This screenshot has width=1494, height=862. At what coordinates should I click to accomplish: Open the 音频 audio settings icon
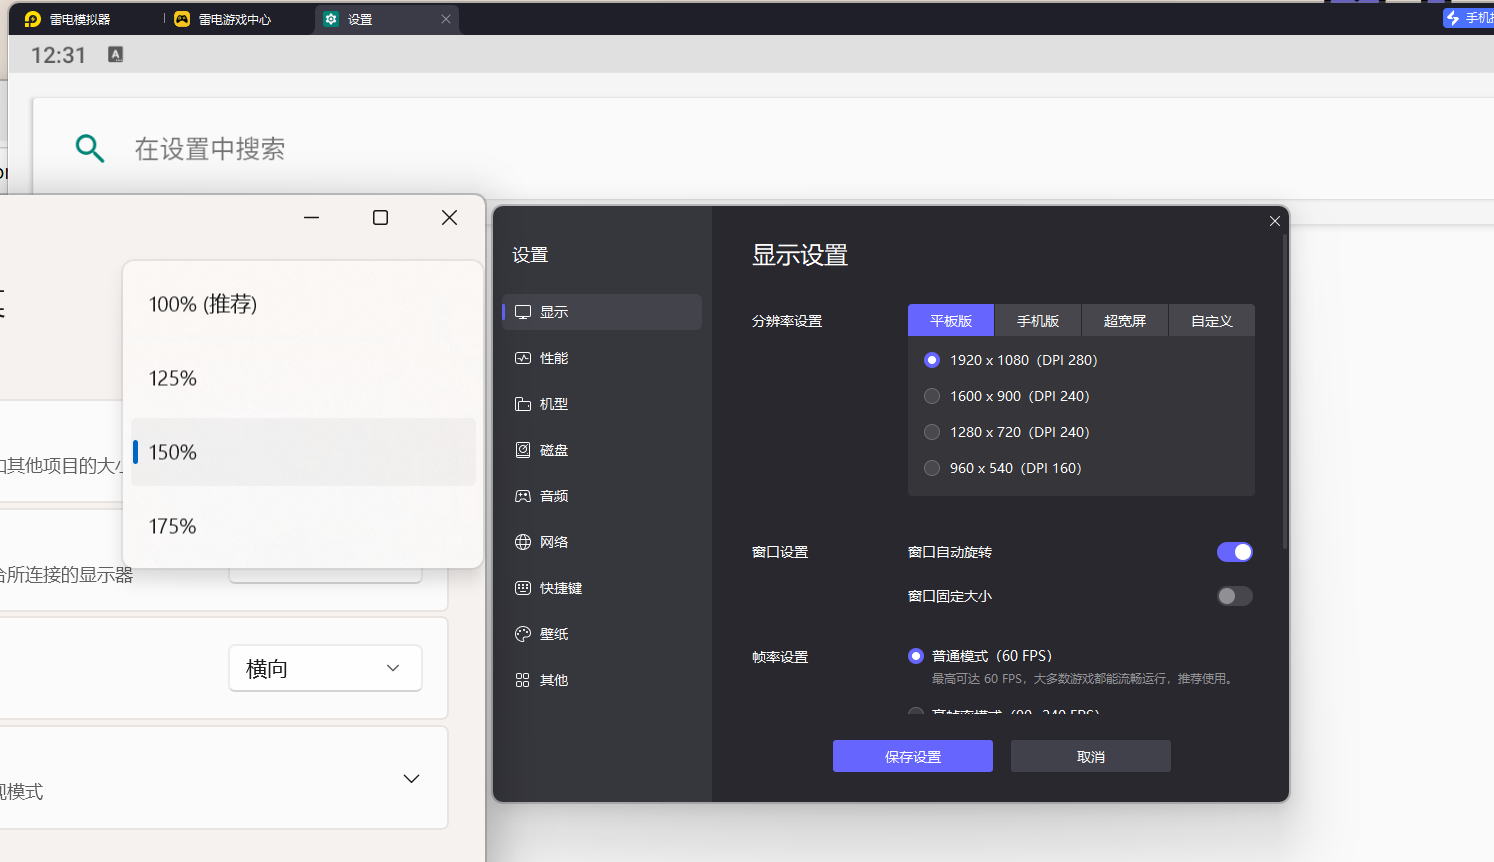(x=522, y=496)
